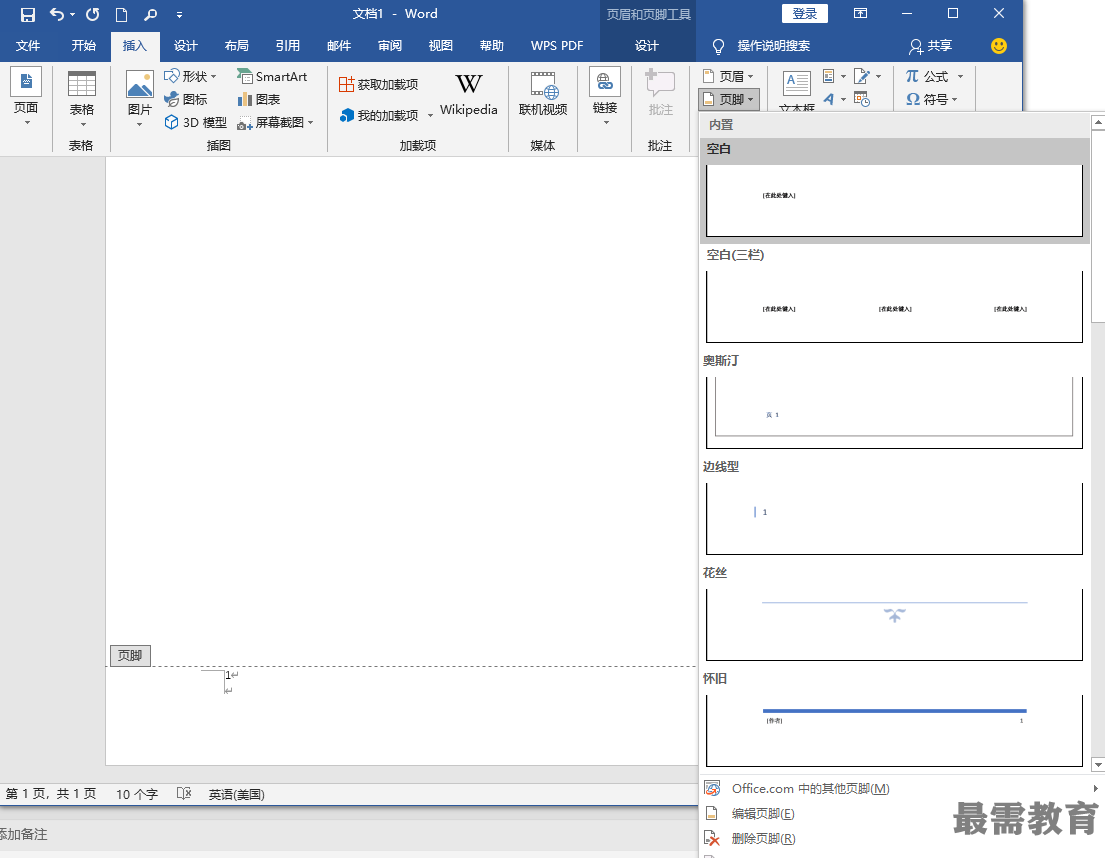
Task: Click the Symbol (符号) omega icon
Action: (913, 99)
